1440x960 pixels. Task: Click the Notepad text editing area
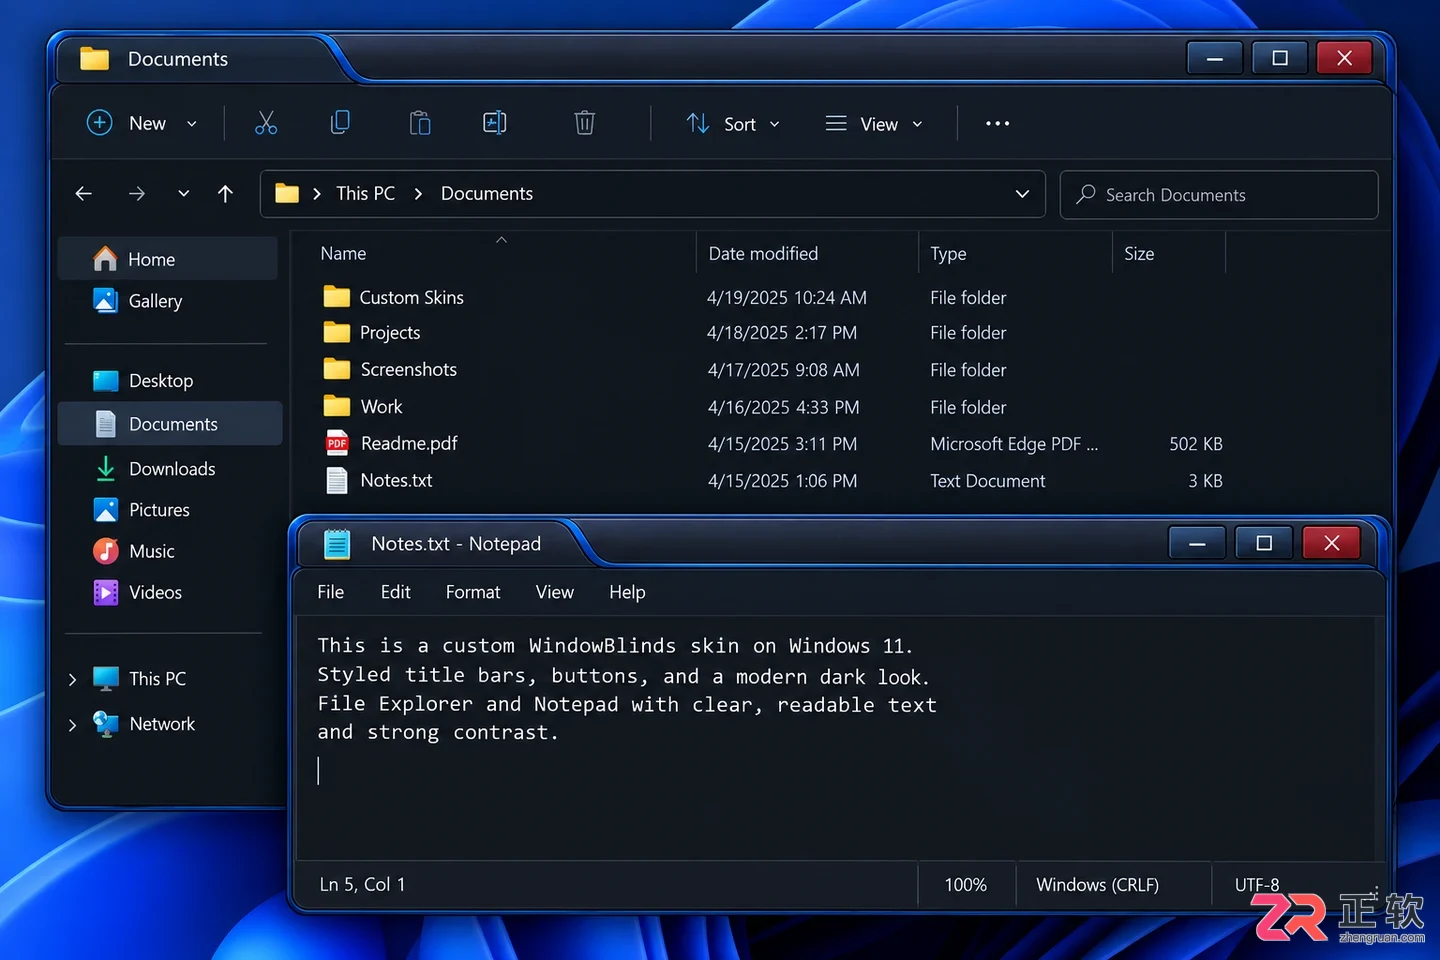click(x=835, y=738)
